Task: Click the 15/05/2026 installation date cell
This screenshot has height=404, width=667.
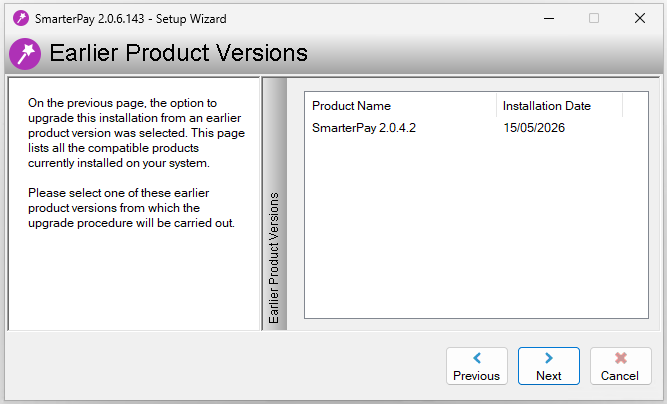Action: 534,128
